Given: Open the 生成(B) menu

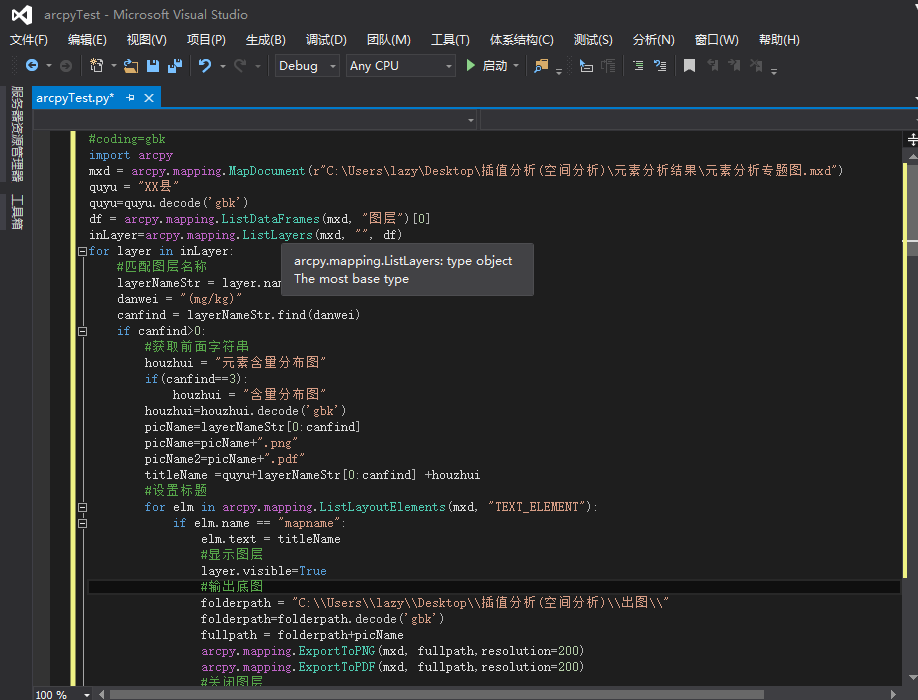Looking at the screenshot, I should tap(265, 40).
